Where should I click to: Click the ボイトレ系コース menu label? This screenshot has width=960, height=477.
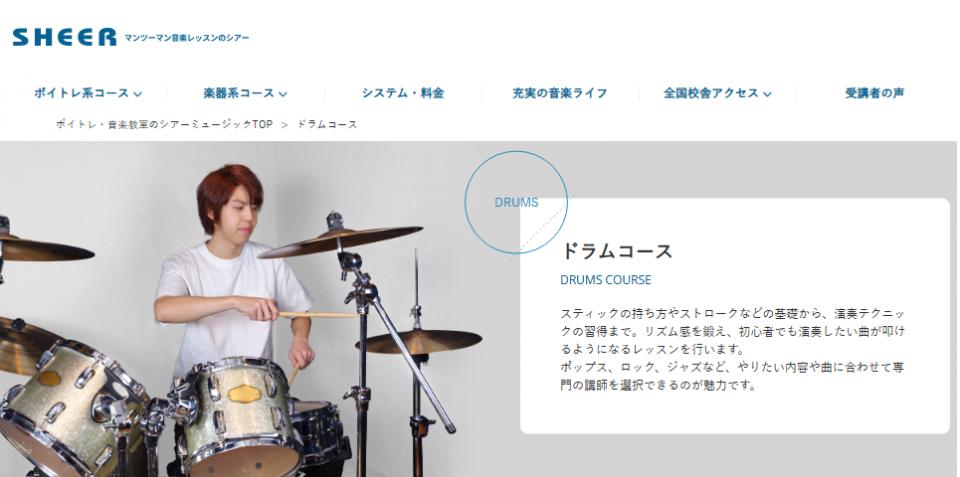tap(81, 93)
